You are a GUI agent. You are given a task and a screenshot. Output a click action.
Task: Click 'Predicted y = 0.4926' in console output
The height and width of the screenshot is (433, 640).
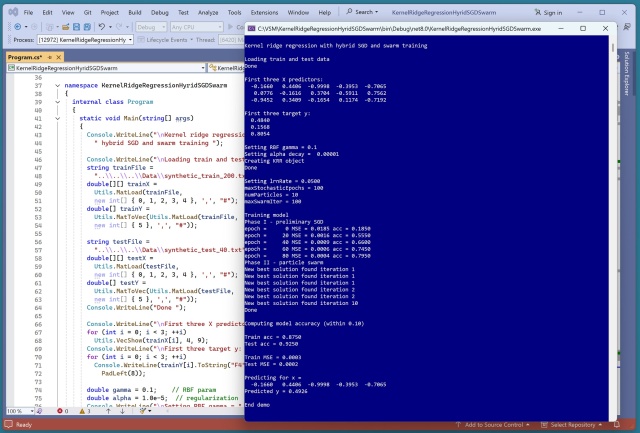[x=276, y=391]
